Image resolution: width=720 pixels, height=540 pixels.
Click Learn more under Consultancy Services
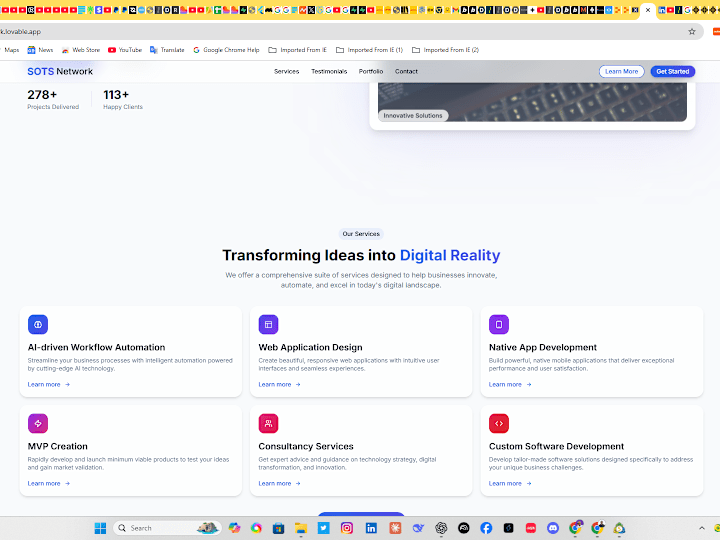(x=279, y=484)
